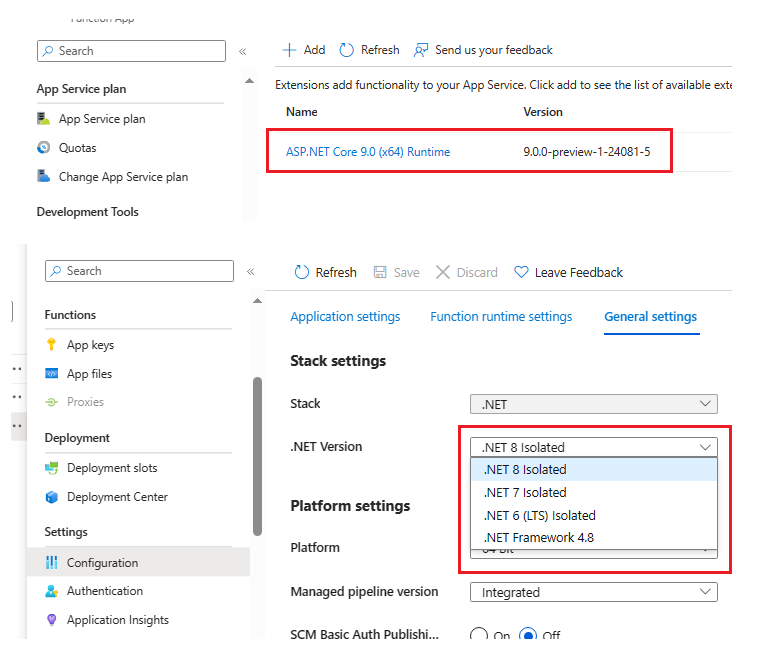
Task: Click the Name column header
Action: 301,112
